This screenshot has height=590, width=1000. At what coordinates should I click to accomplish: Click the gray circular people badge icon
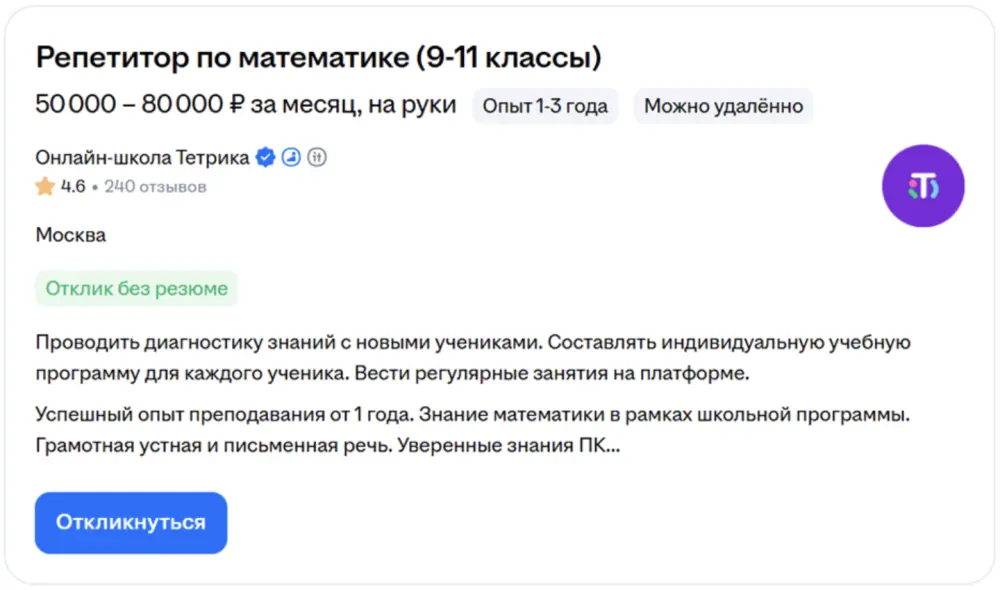318,158
